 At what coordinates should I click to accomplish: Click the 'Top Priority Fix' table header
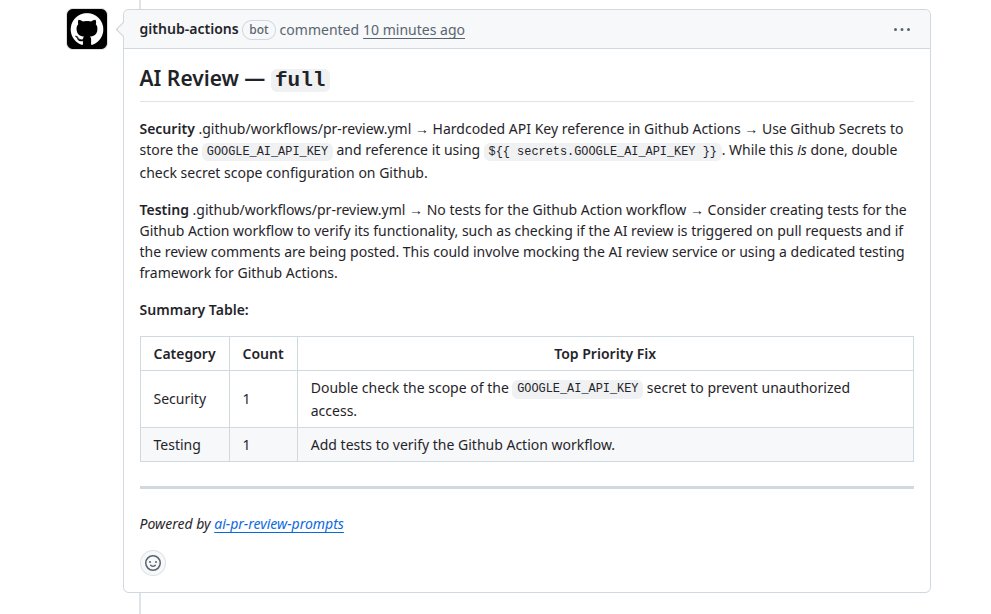pos(605,354)
